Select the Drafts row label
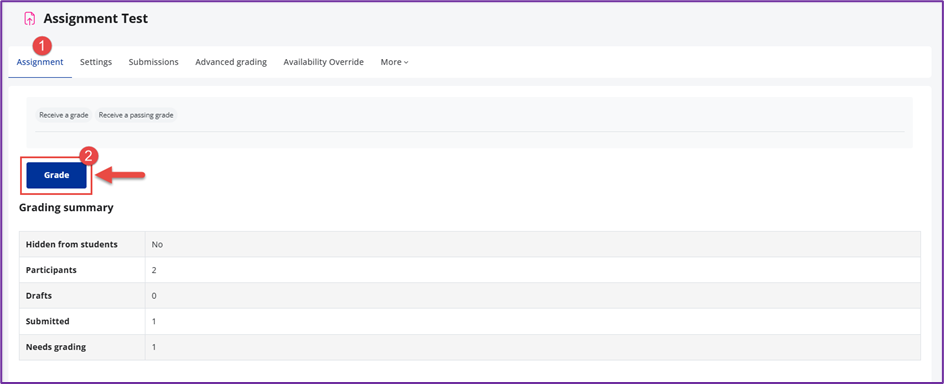The image size is (944, 384). click(39, 296)
